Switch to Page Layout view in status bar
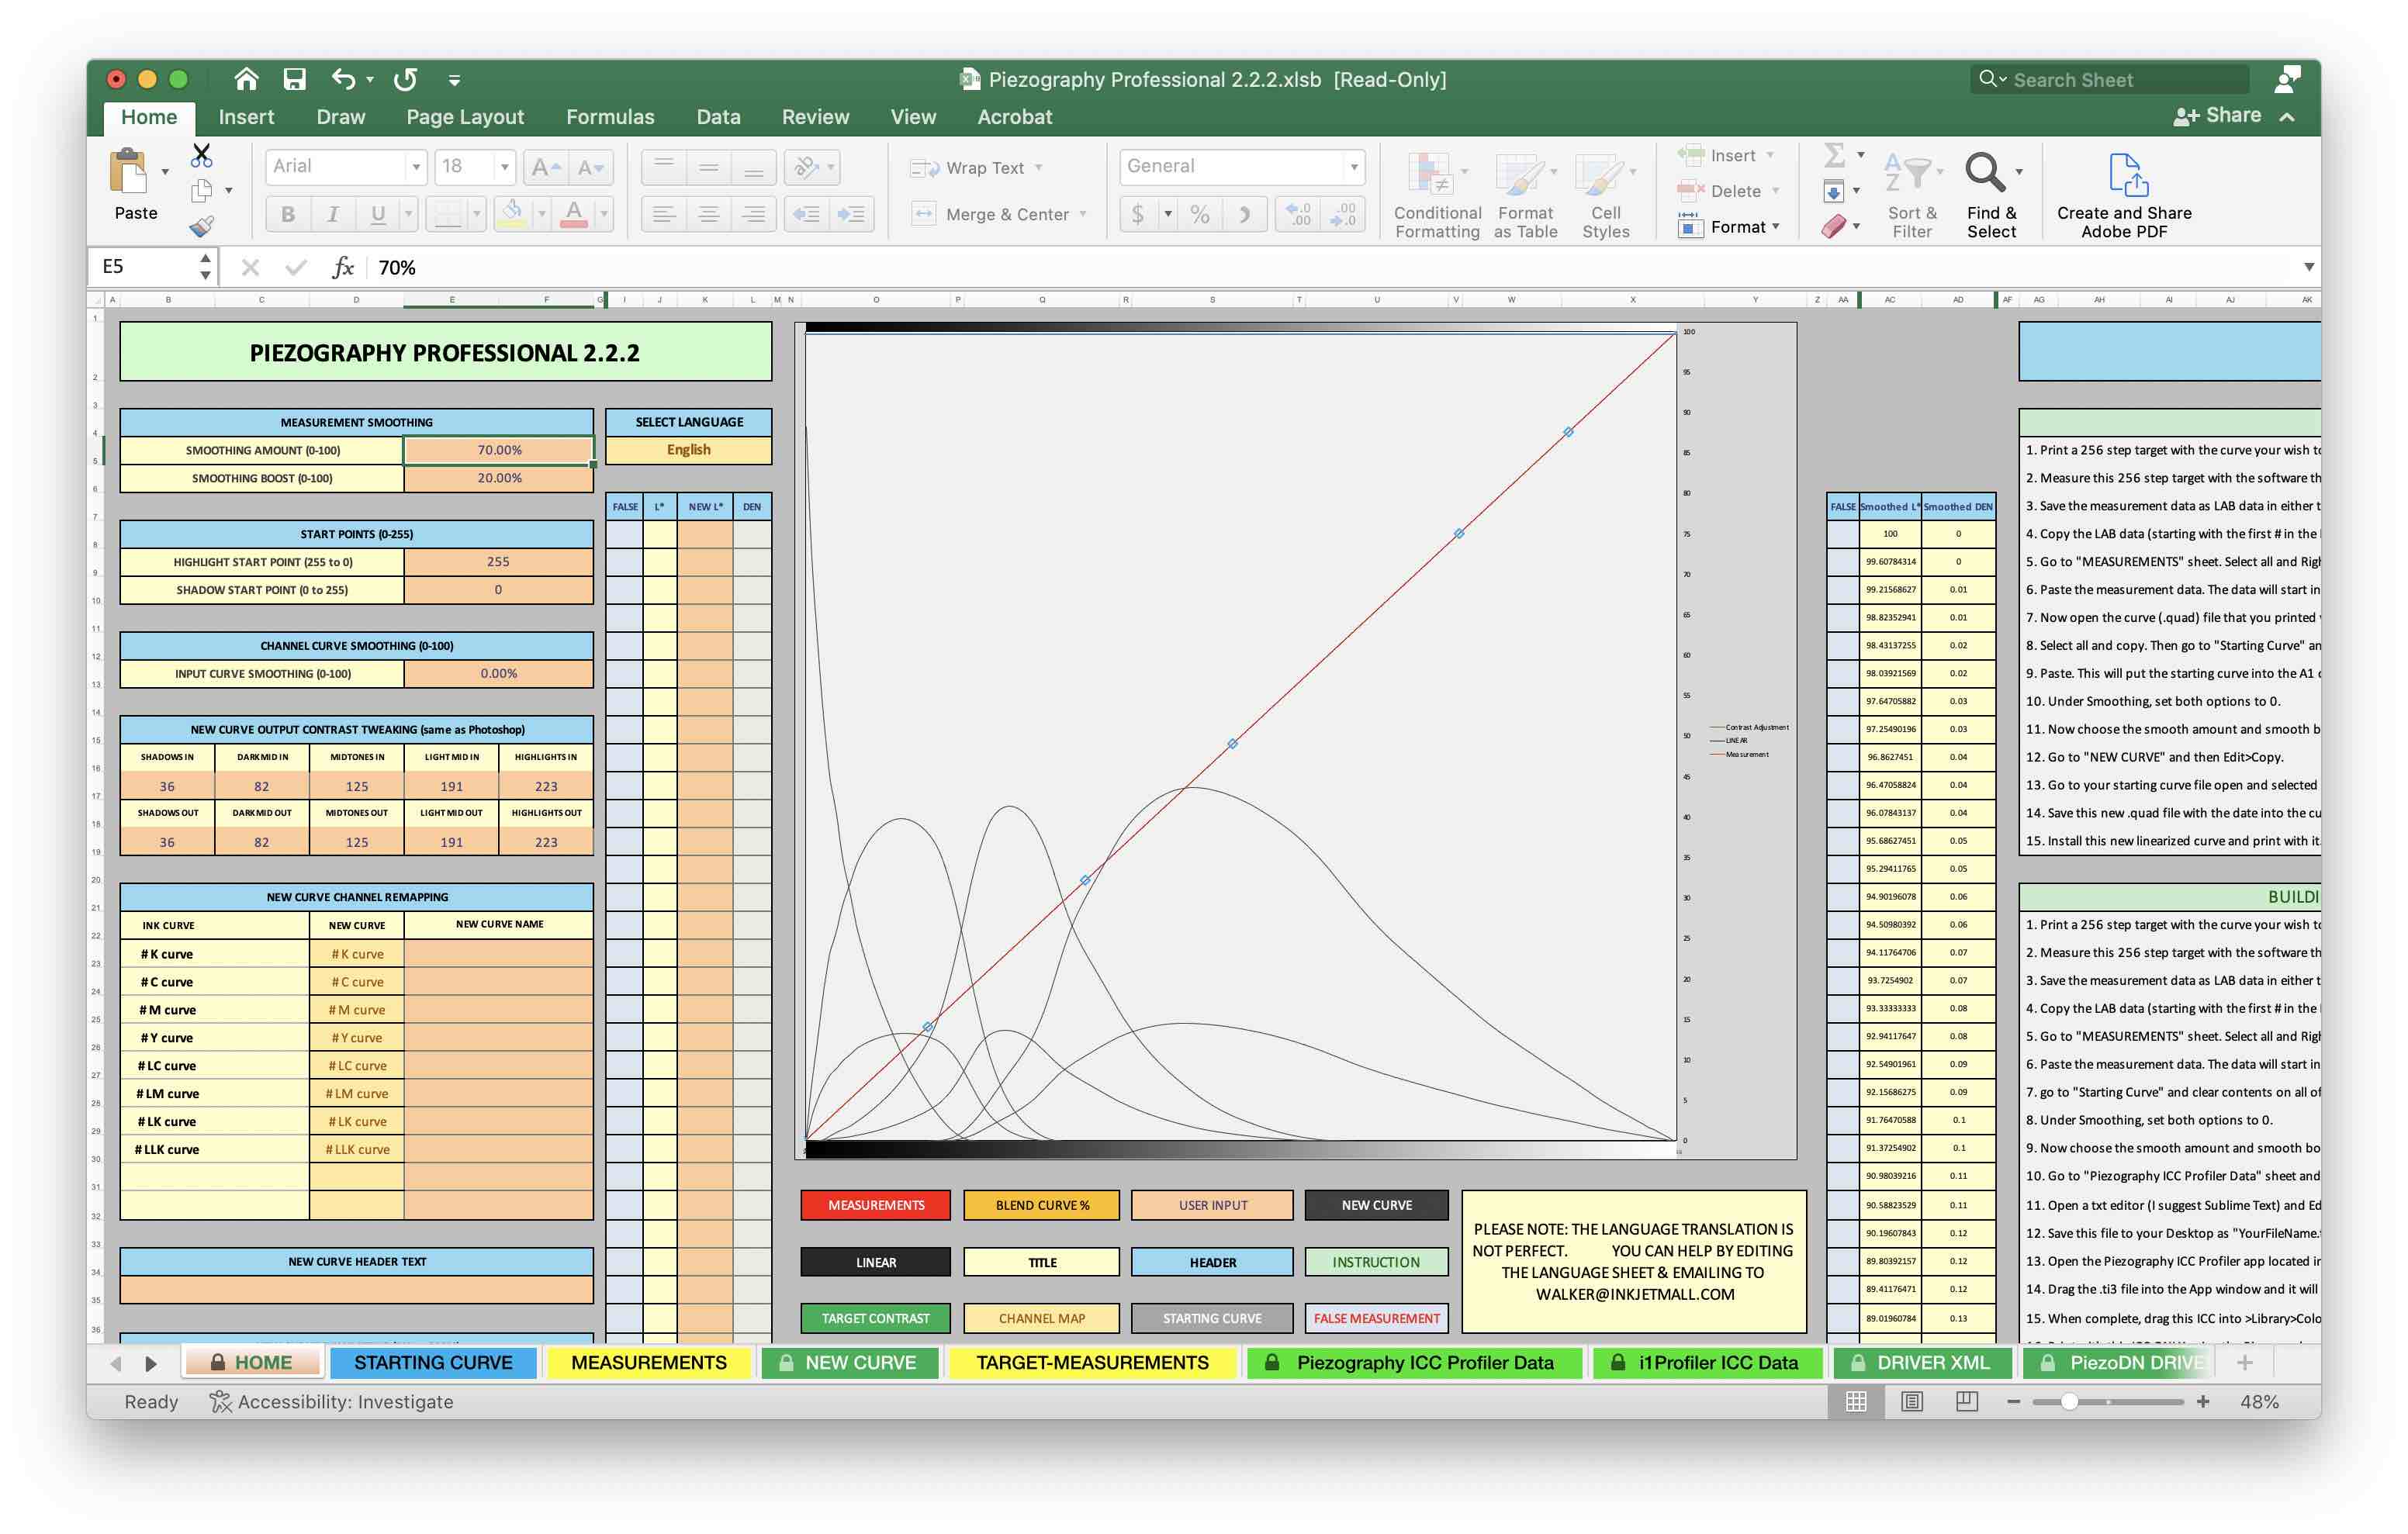This screenshot has height=1534, width=2408. coord(1911,1401)
